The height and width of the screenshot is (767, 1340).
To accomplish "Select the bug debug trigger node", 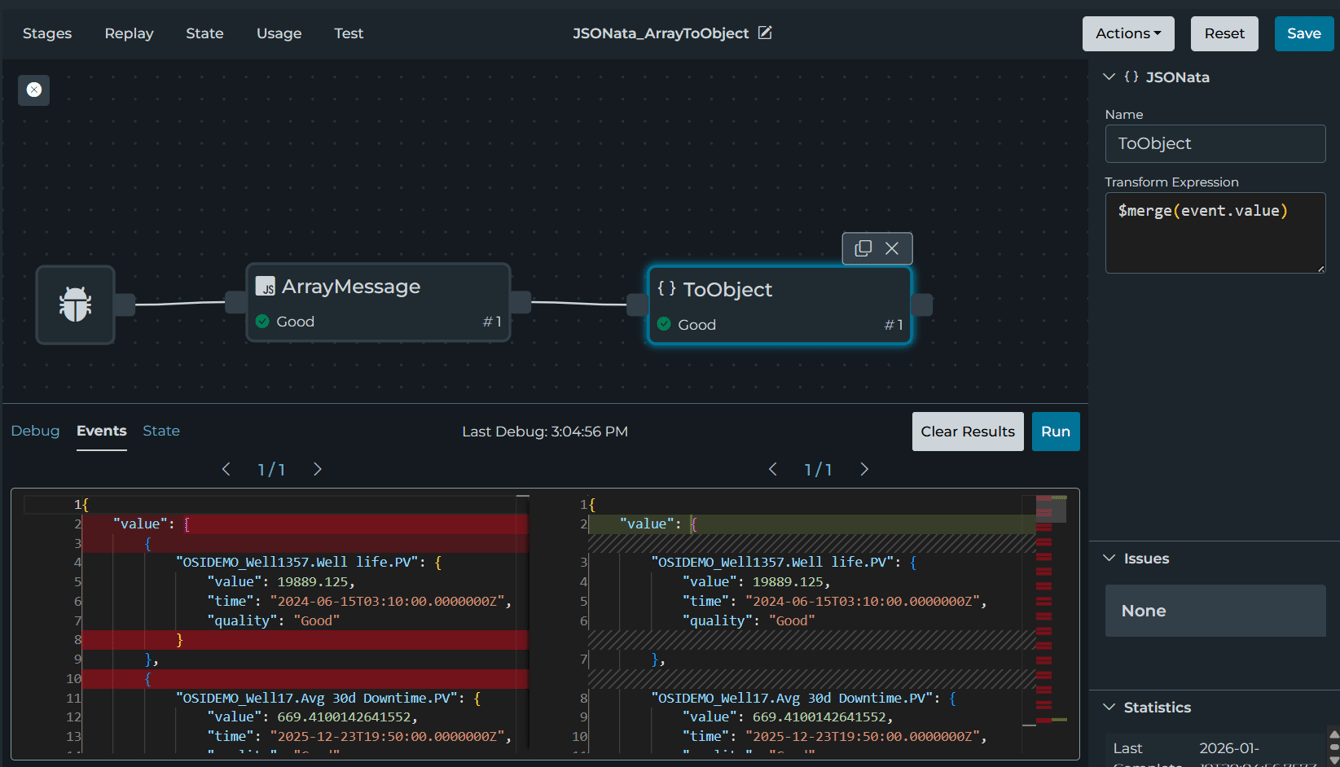I will pyautogui.click(x=76, y=305).
